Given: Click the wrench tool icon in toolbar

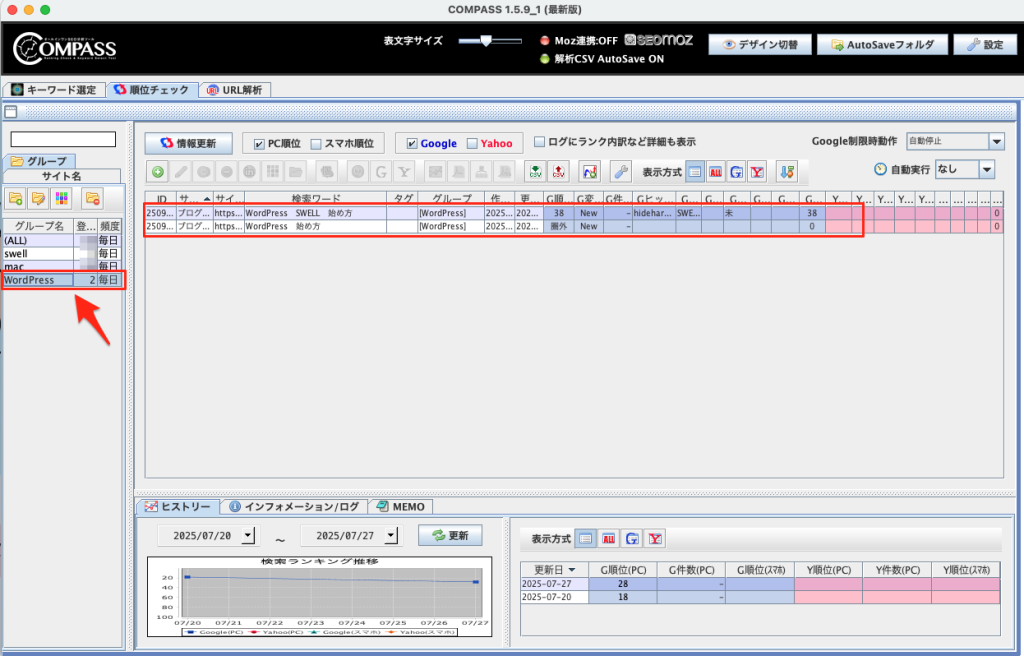Looking at the screenshot, I should tap(621, 172).
